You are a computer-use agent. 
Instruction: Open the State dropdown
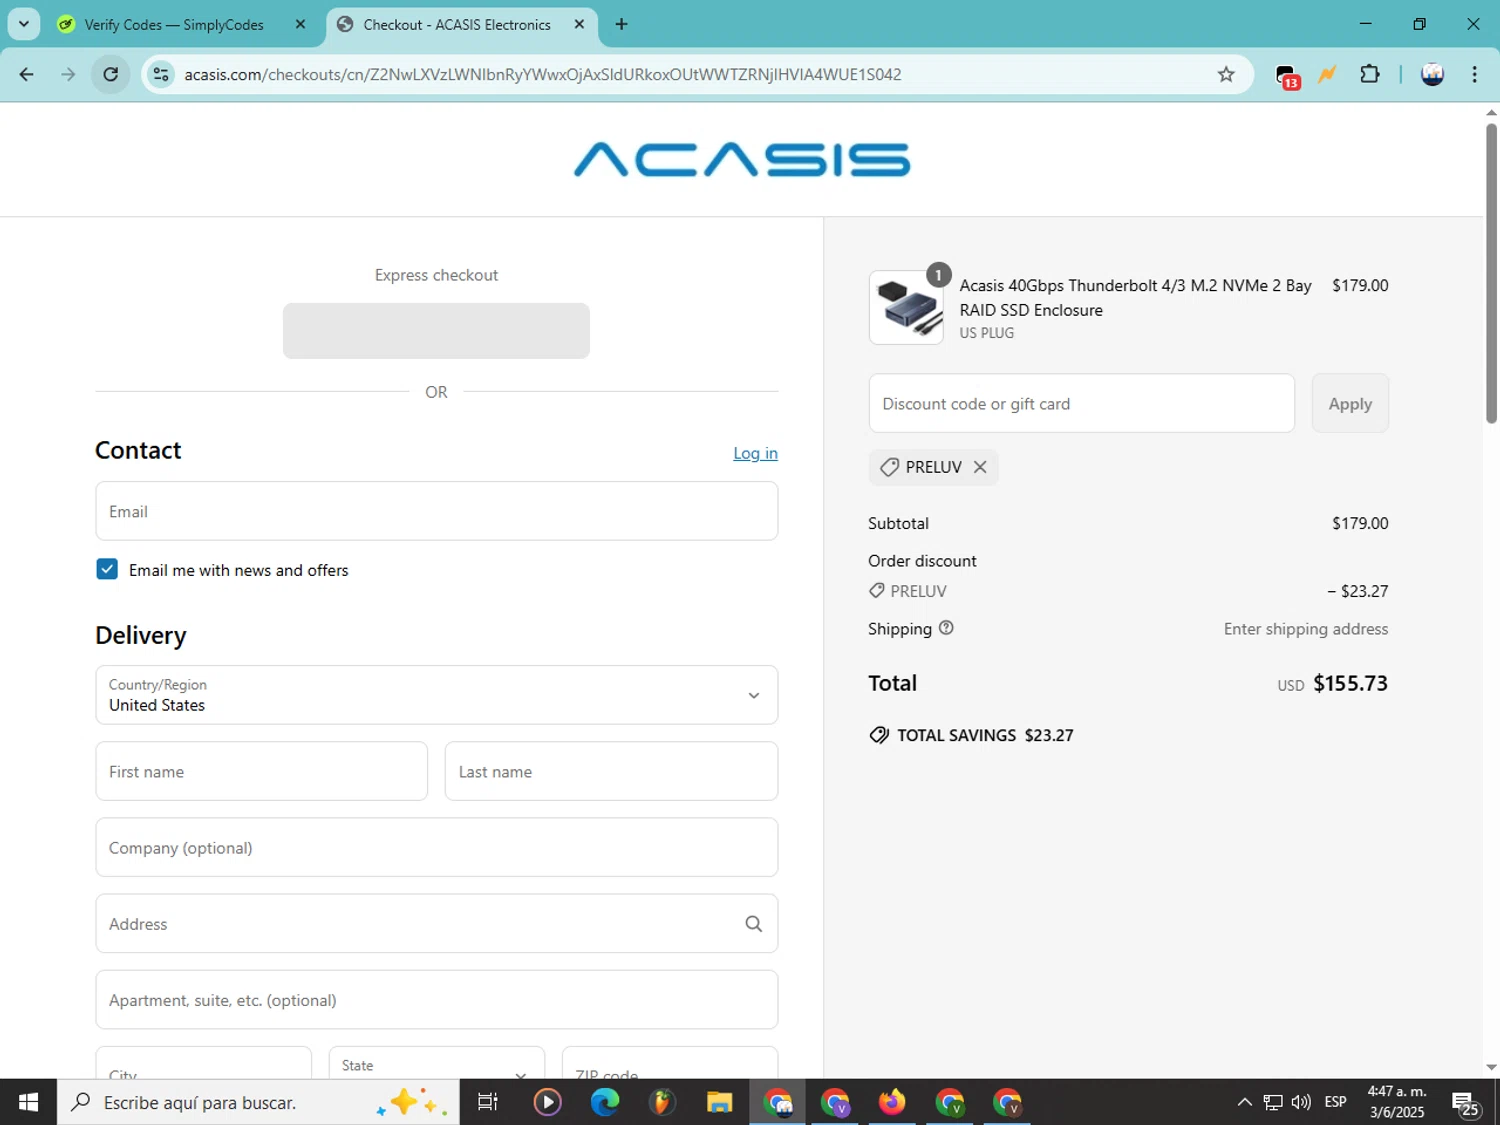coord(437,1064)
